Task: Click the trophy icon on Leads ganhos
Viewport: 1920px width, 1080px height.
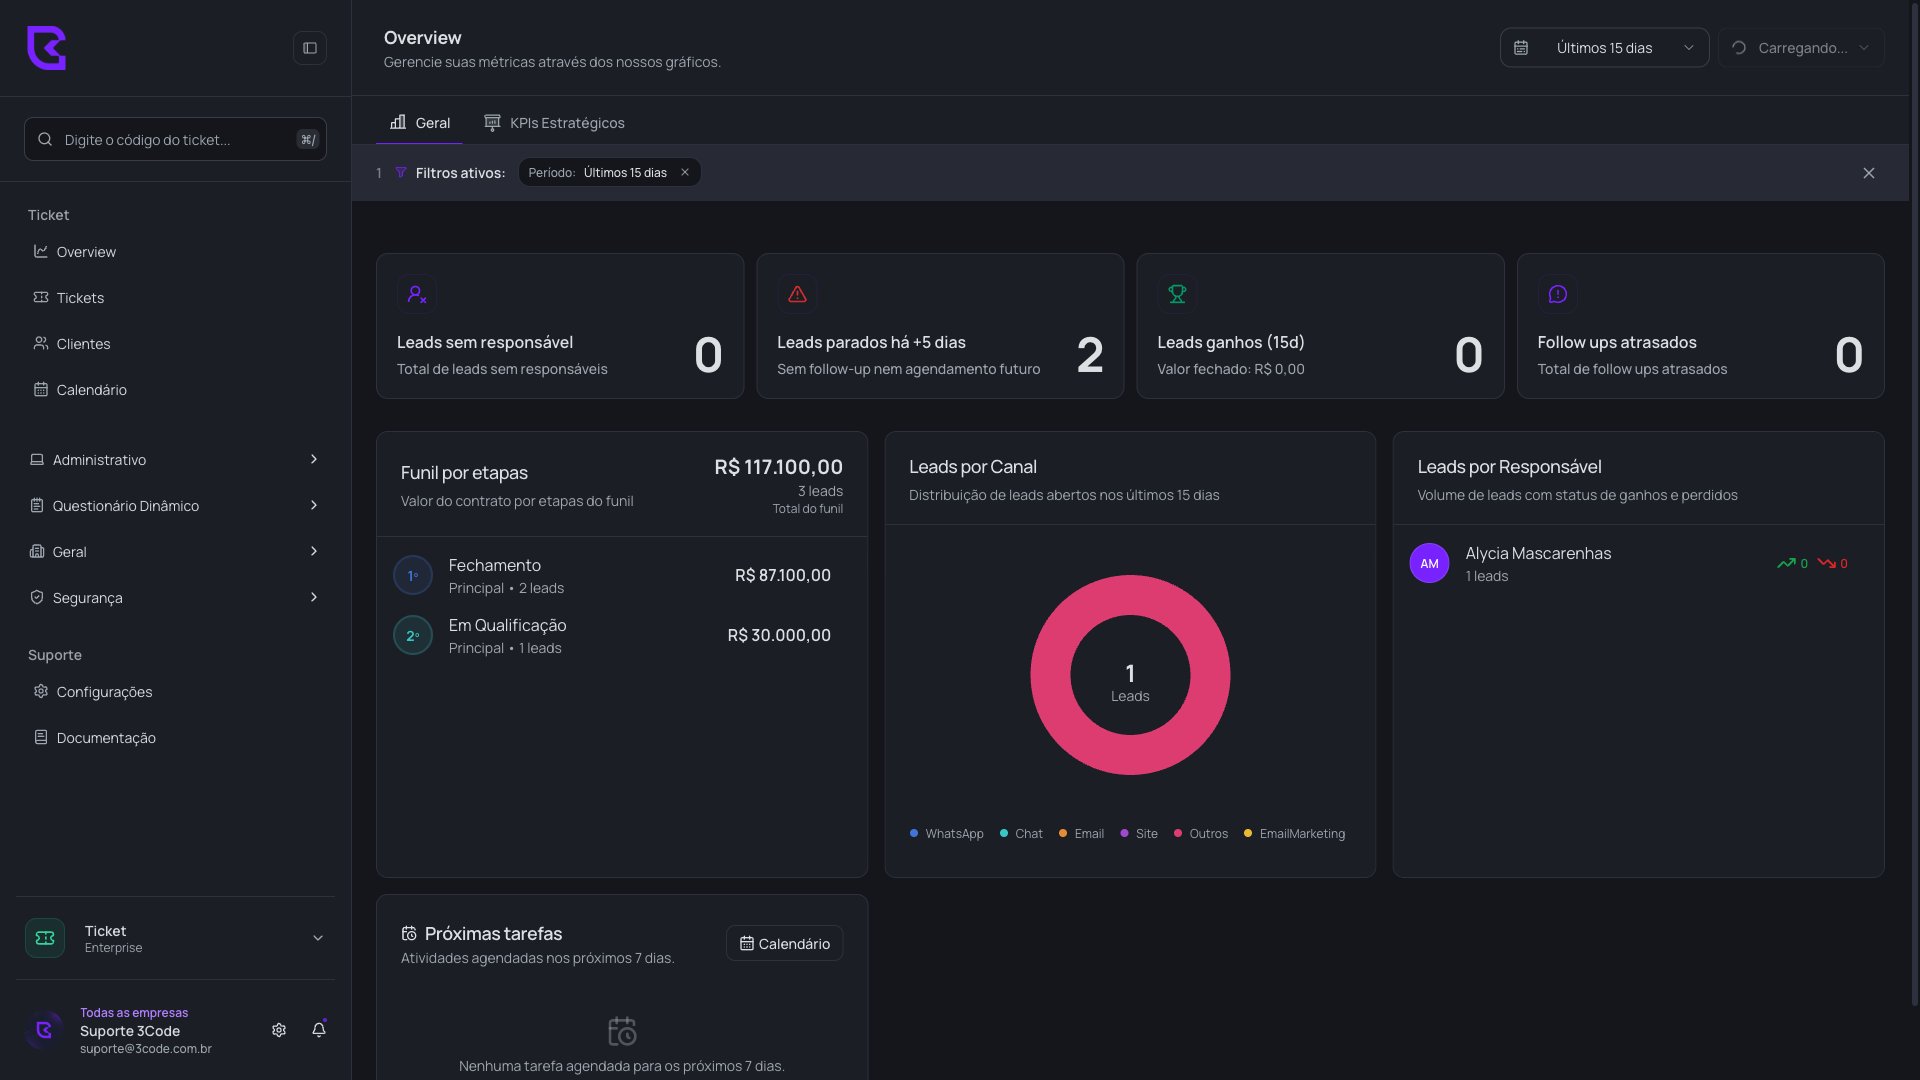Action: click(1177, 294)
